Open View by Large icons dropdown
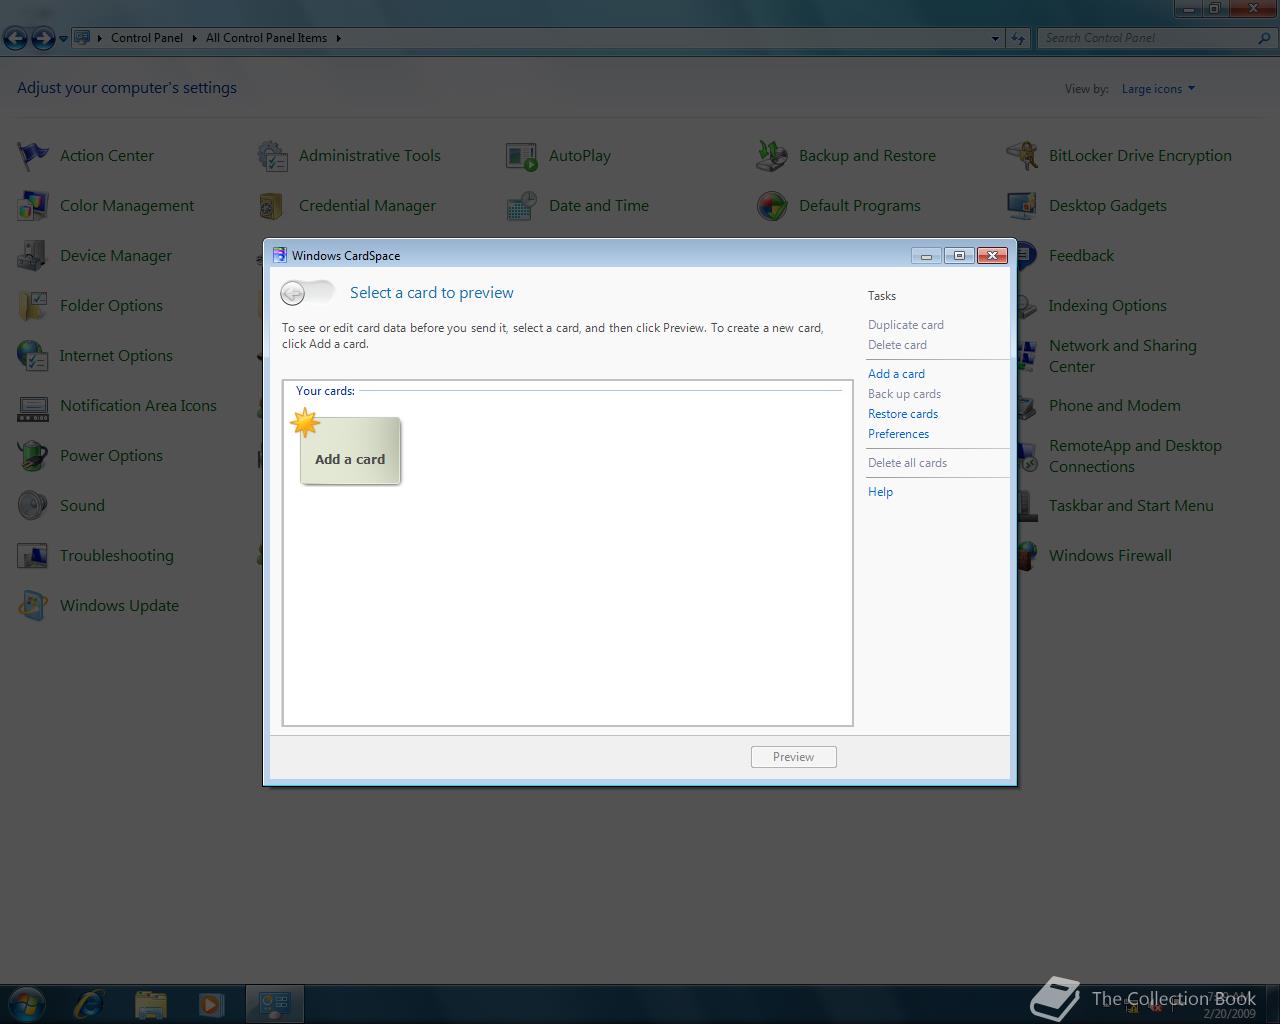This screenshot has width=1280, height=1024. 1158,89
